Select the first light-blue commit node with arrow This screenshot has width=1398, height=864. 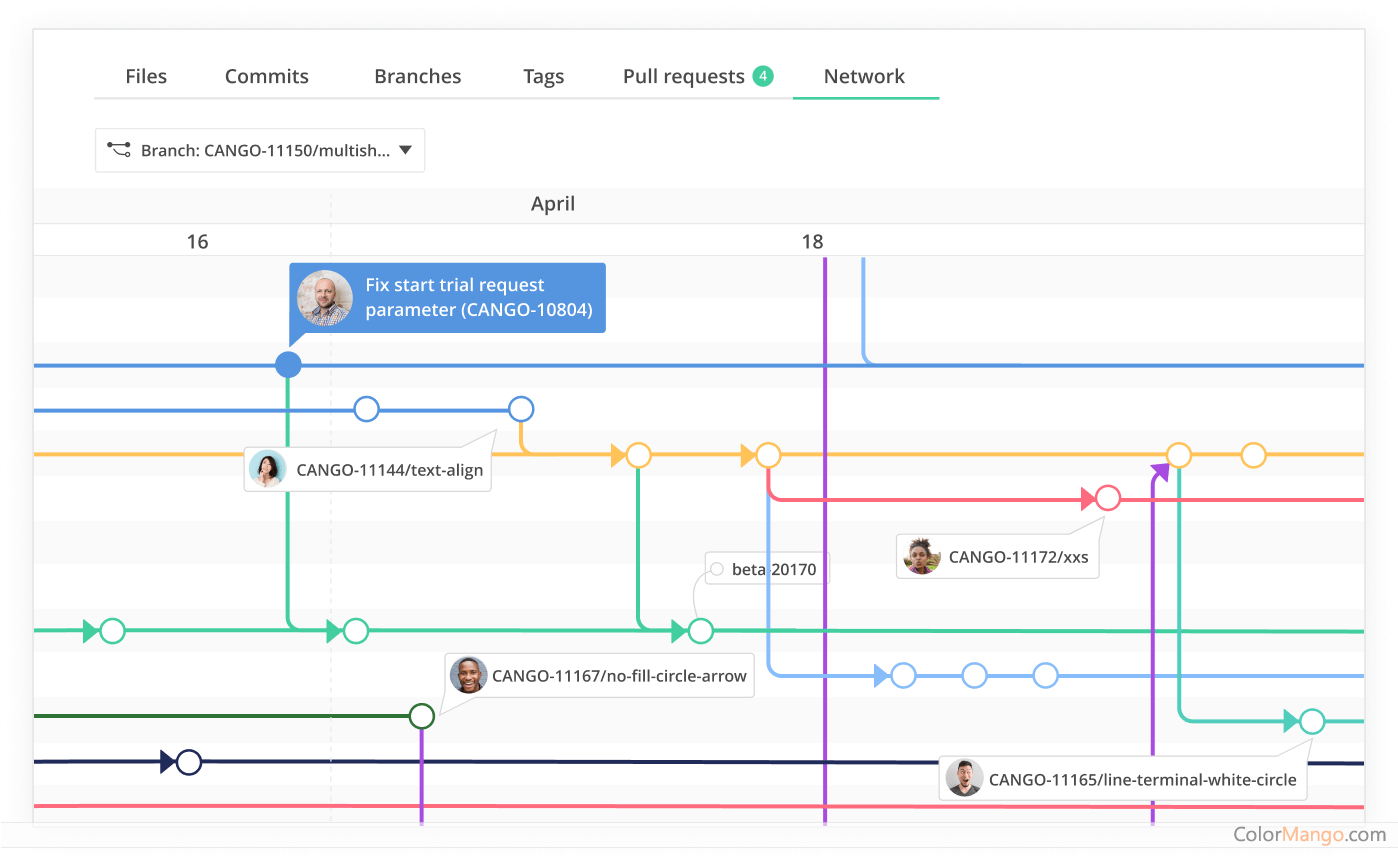tap(903, 676)
